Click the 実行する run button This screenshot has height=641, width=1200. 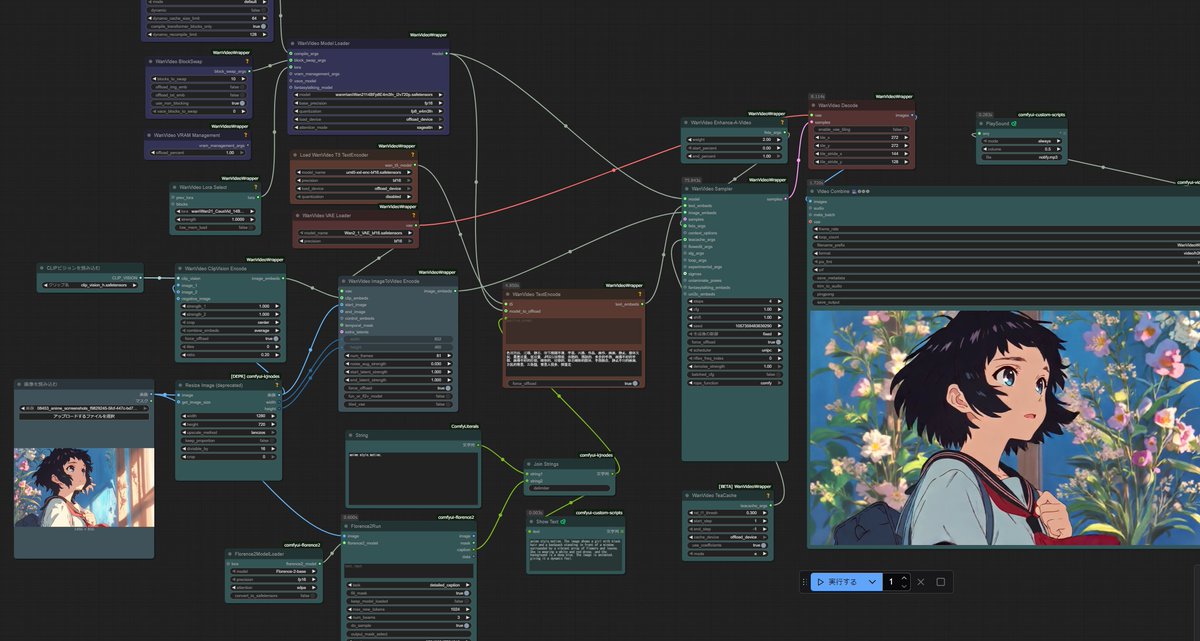[x=837, y=581]
